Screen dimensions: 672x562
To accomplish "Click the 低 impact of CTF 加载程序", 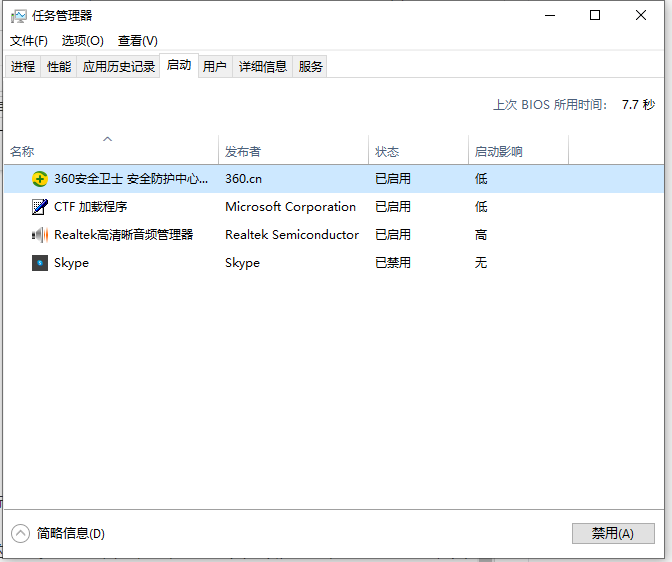I will (481, 207).
